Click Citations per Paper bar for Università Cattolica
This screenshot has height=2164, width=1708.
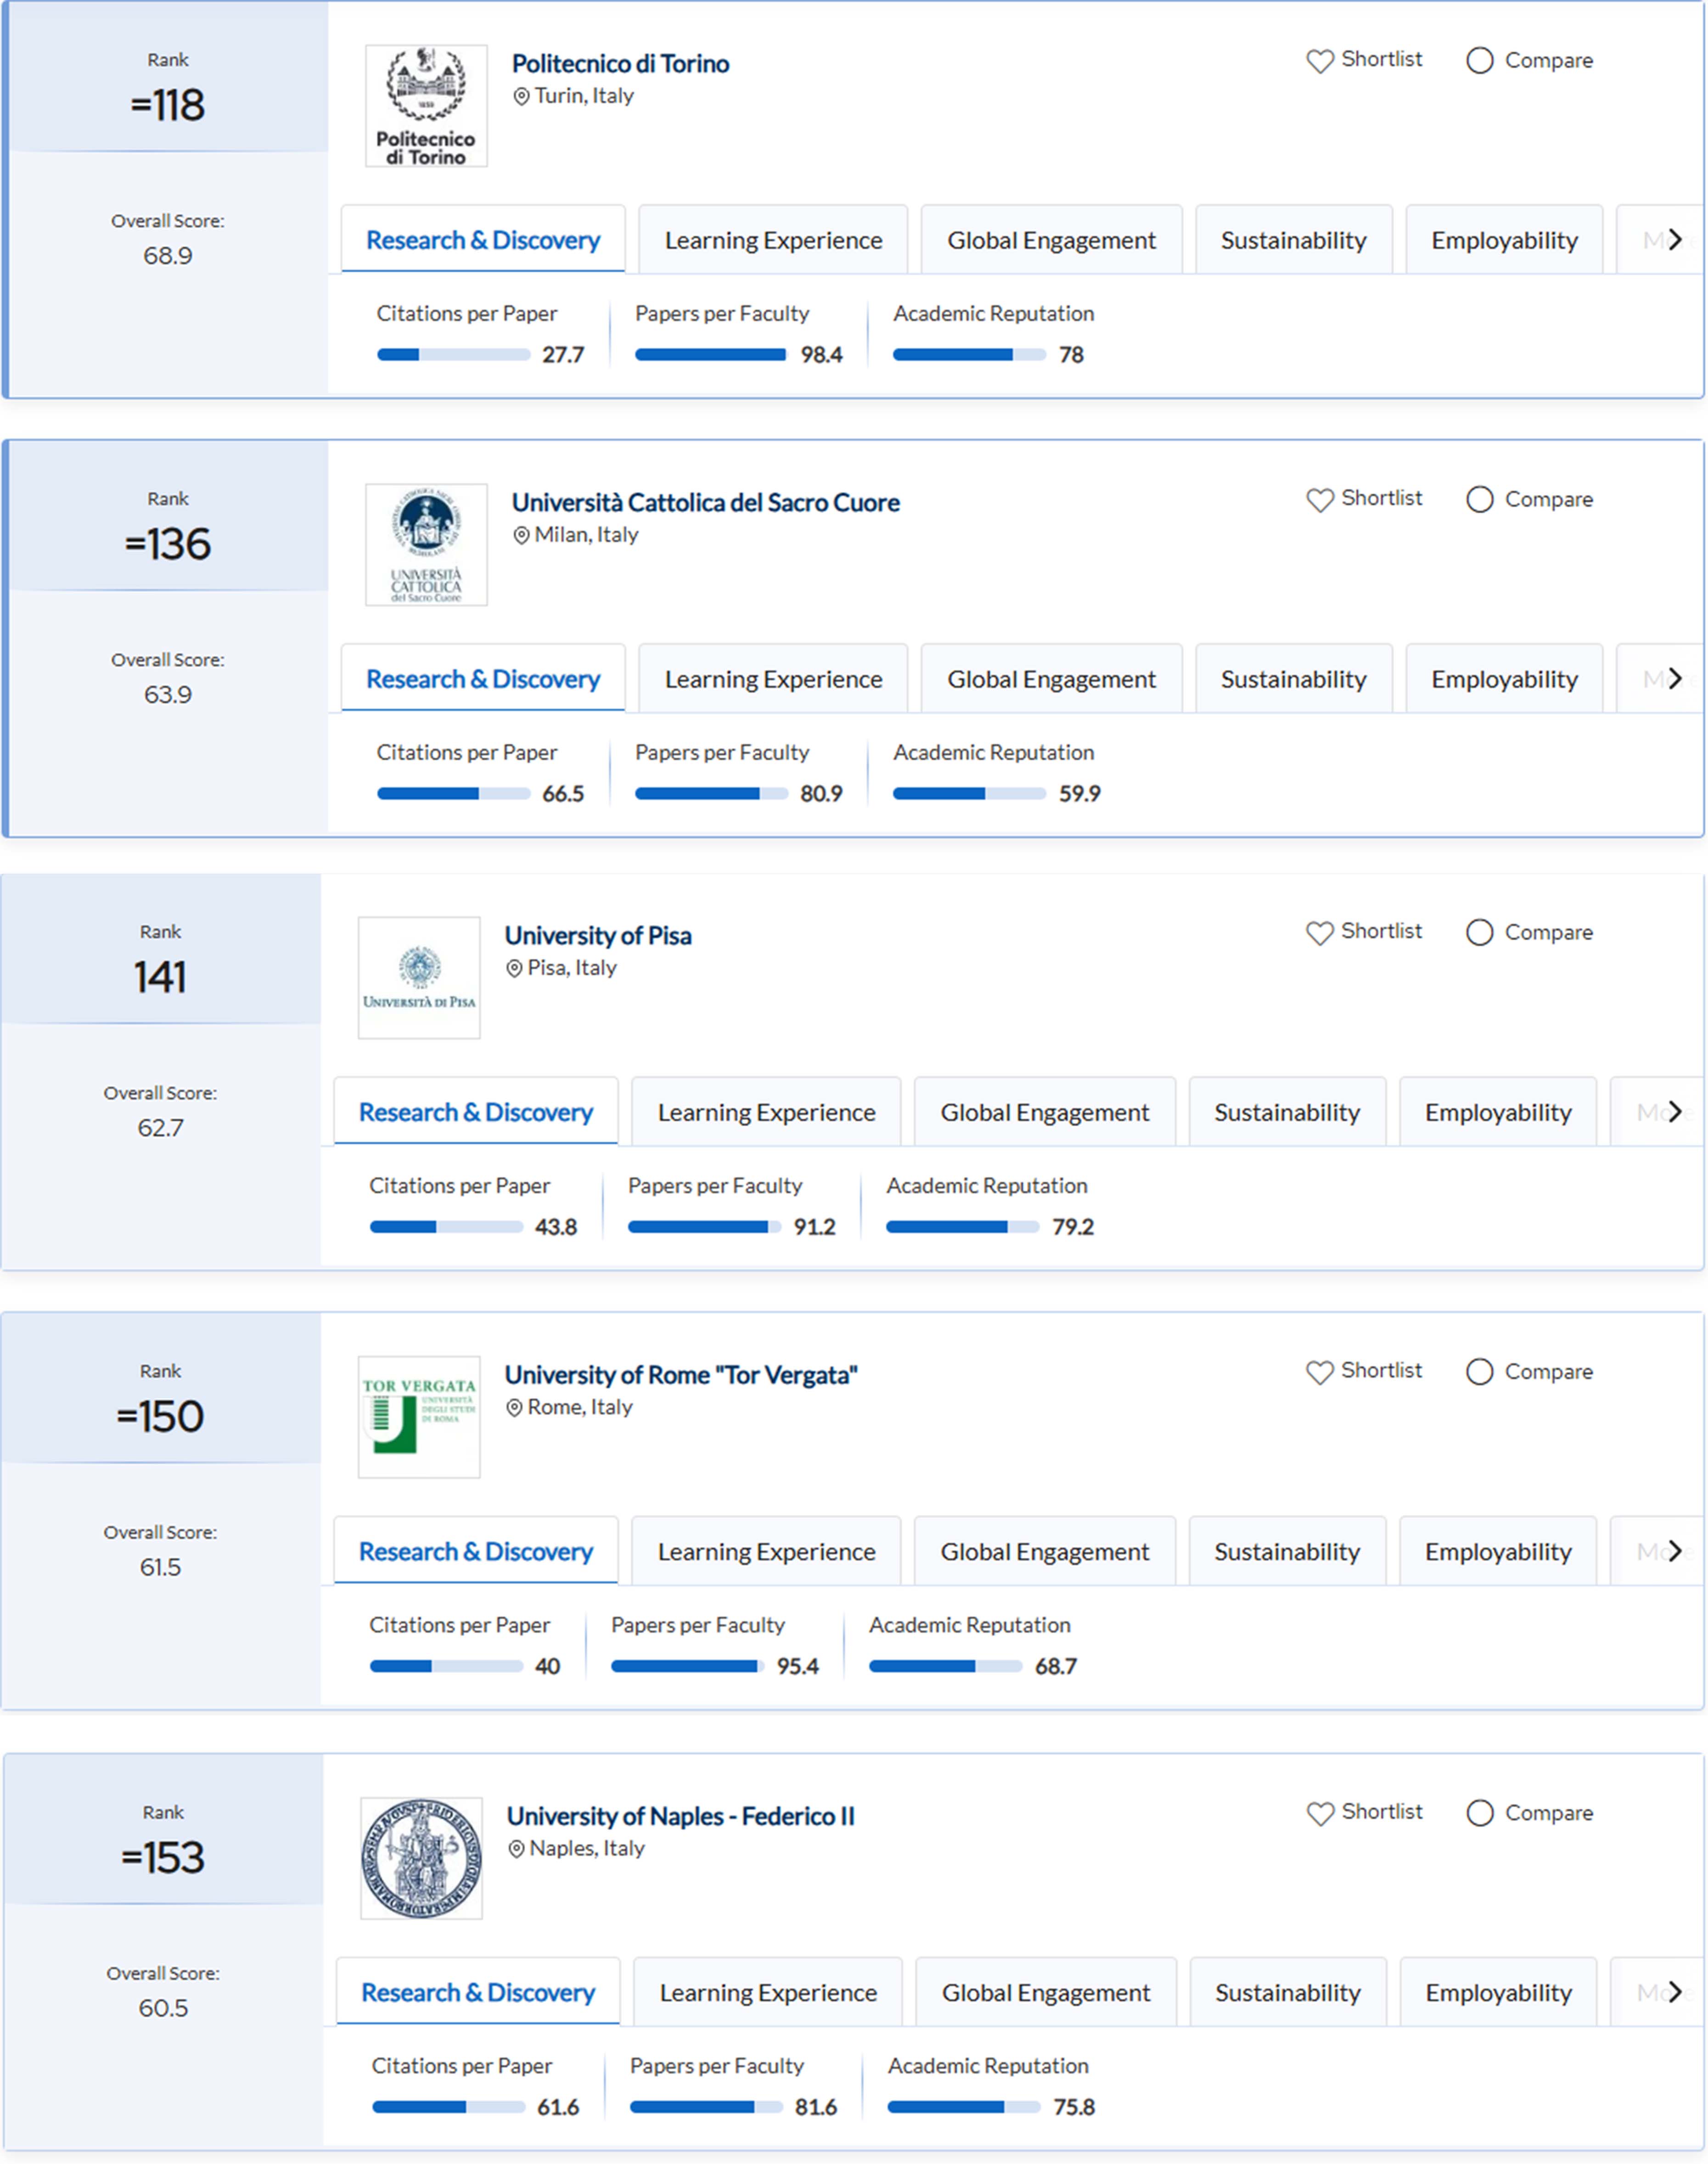(x=453, y=794)
